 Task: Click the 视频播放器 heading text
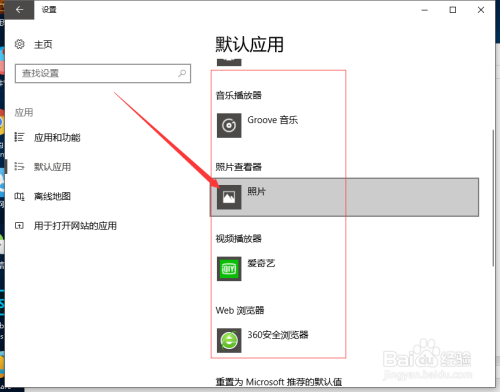click(x=239, y=238)
